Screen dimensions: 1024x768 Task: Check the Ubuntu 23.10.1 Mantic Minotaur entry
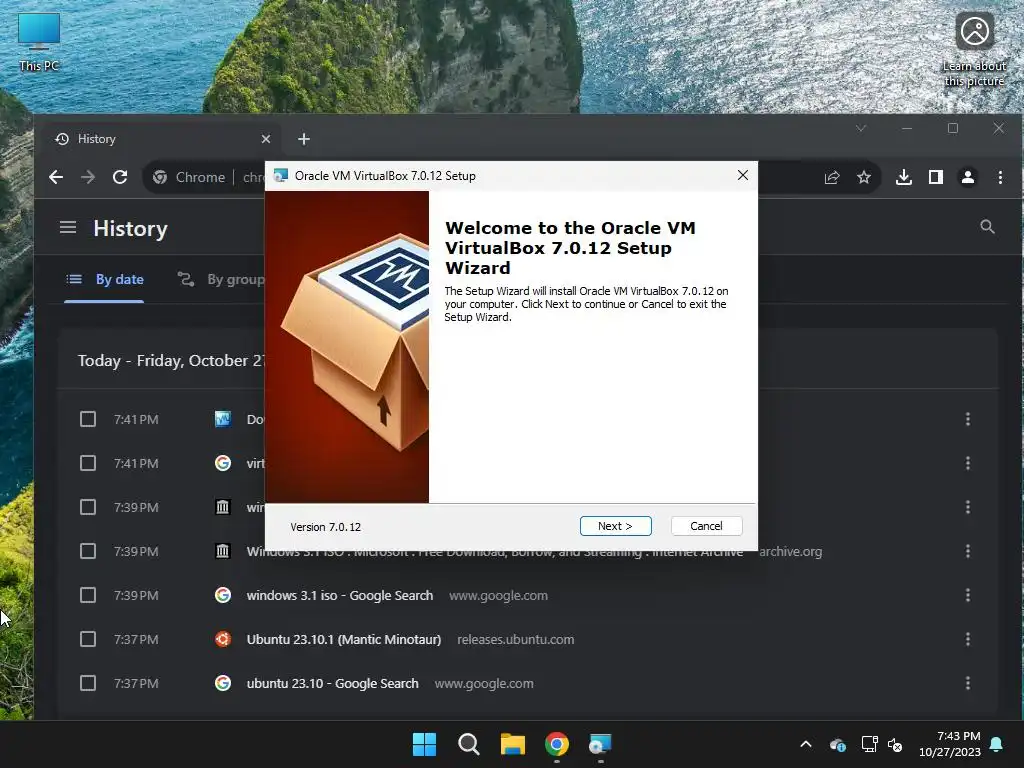pyautogui.click(x=88, y=639)
